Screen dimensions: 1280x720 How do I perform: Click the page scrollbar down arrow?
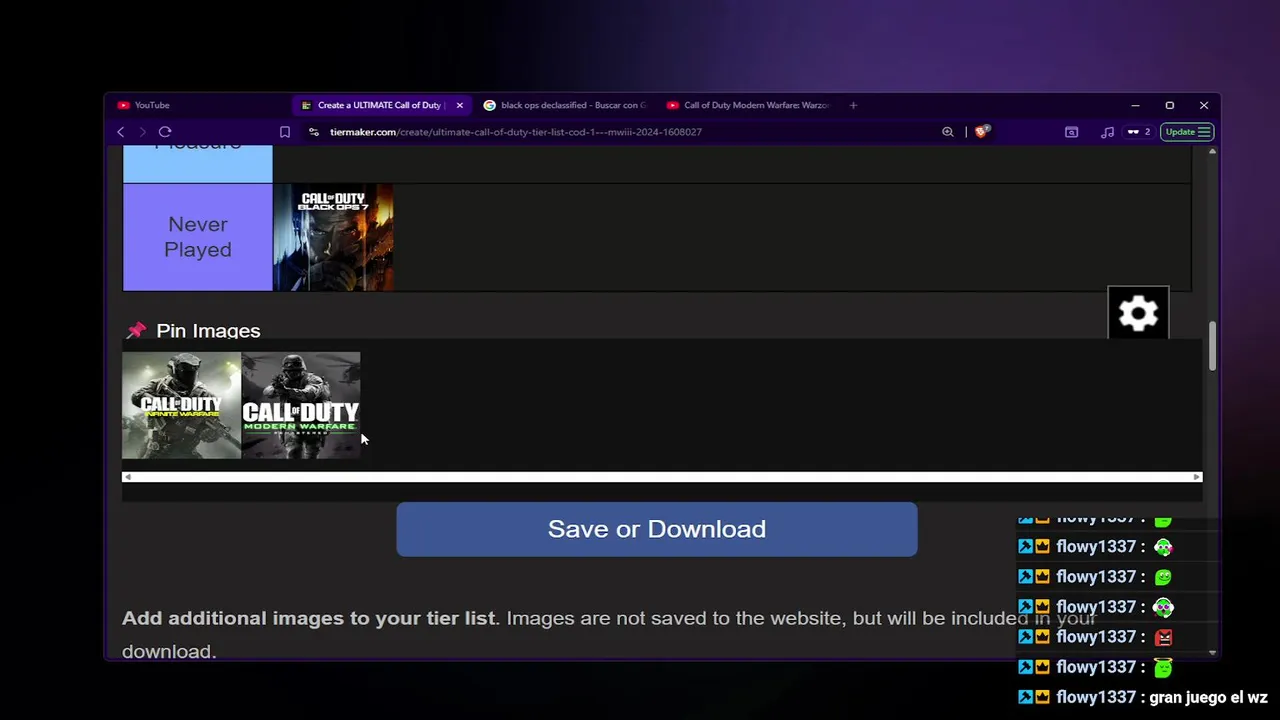[1213, 653]
